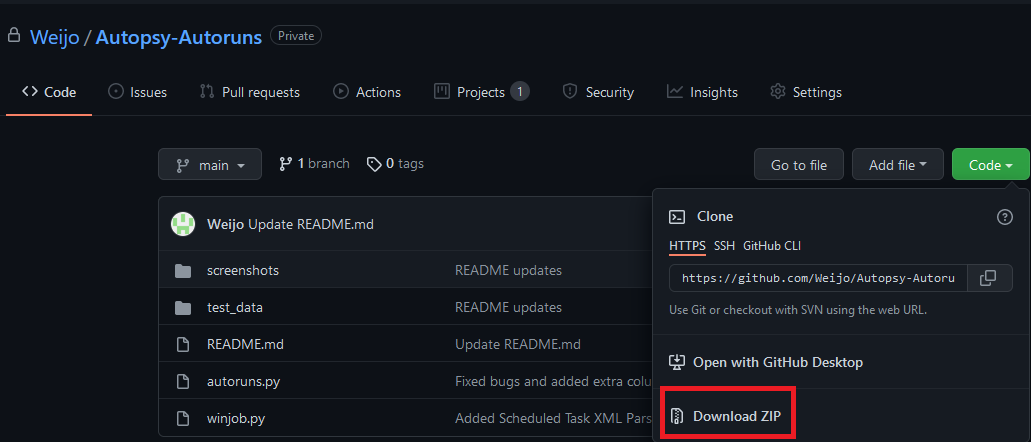Open the Weijo owner profile link
This screenshot has width=1031, height=442.
tap(55, 37)
